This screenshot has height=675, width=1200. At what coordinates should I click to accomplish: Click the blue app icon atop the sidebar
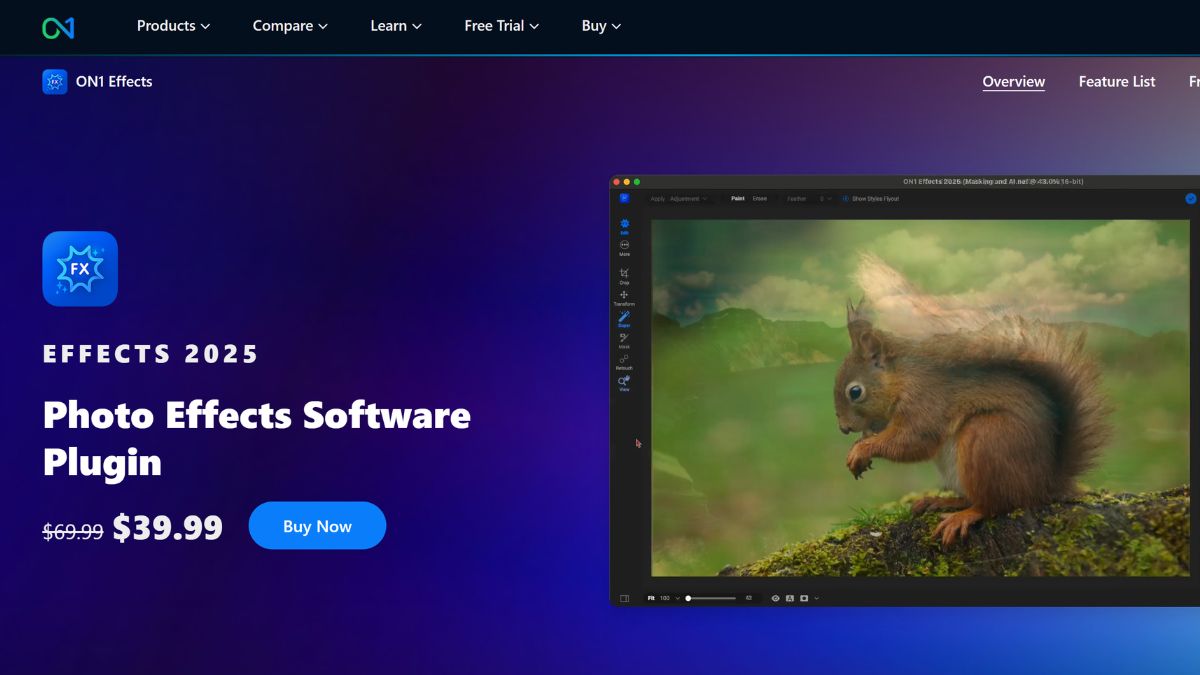pos(624,198)
